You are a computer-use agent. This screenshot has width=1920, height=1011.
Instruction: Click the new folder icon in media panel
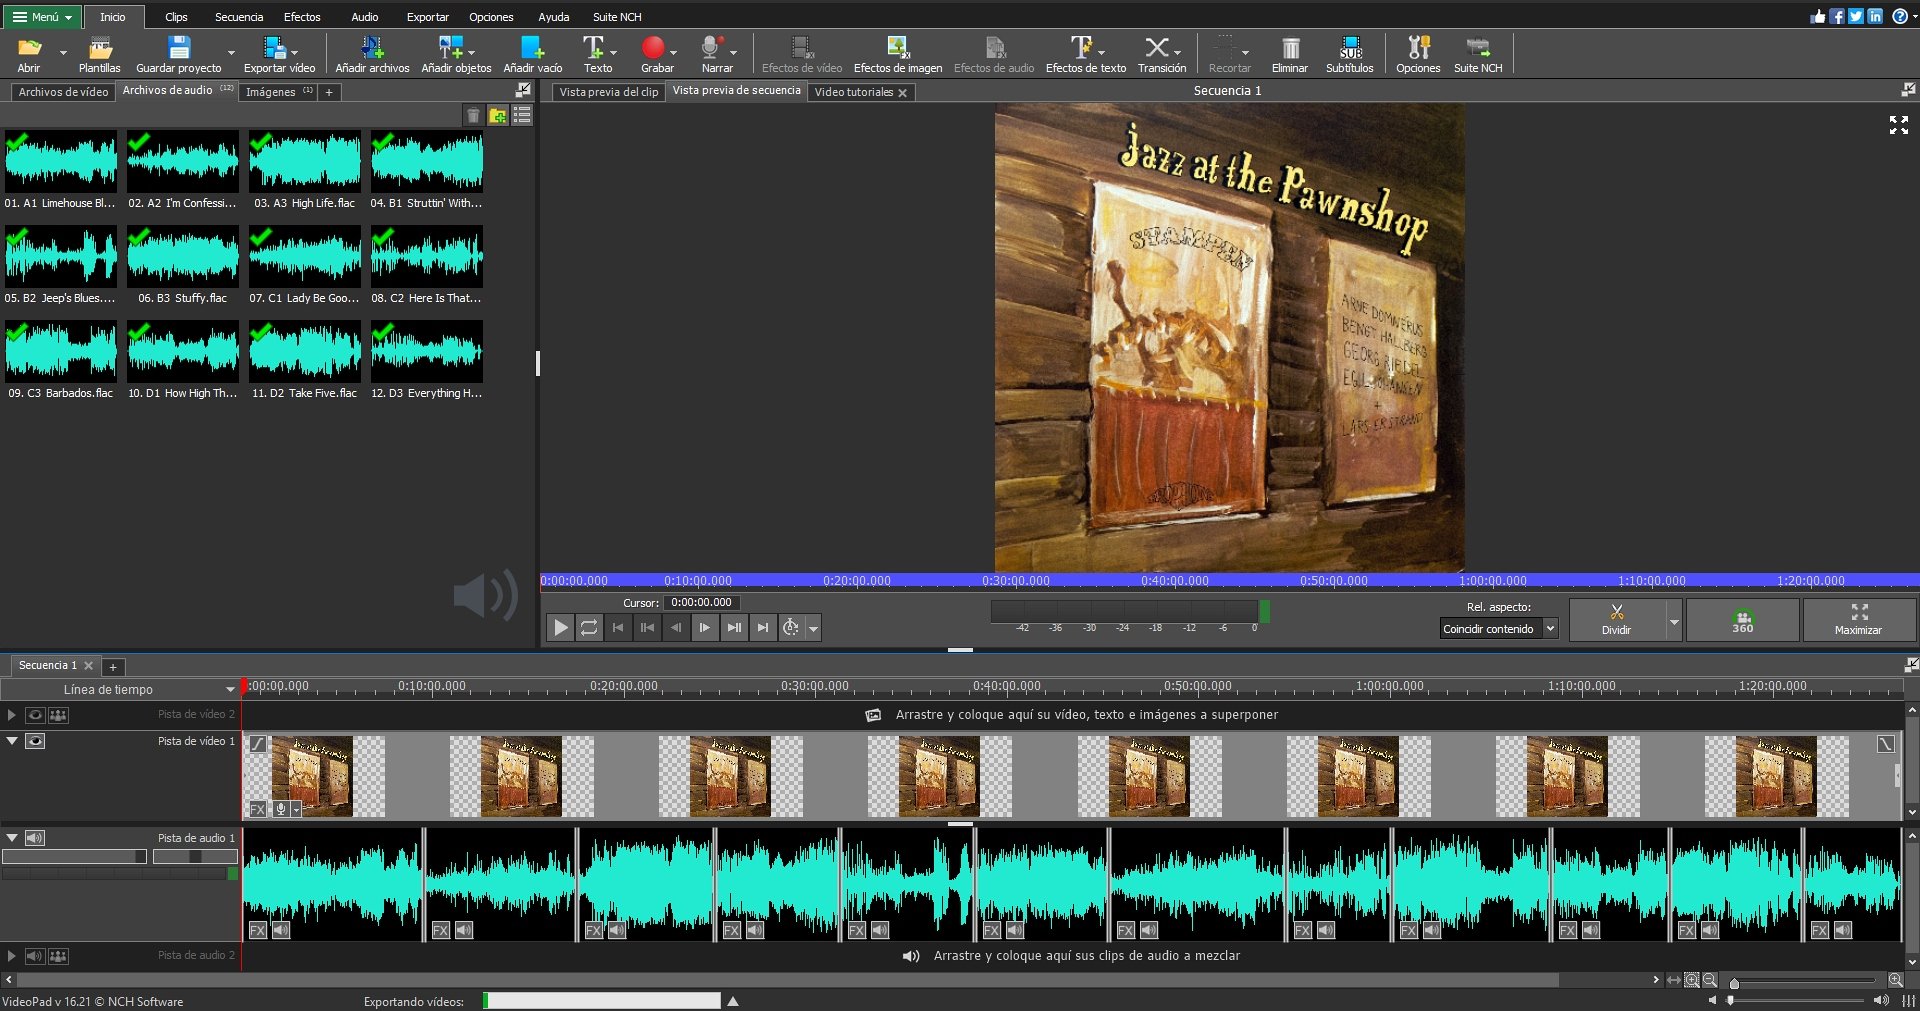tap(498, 116)
